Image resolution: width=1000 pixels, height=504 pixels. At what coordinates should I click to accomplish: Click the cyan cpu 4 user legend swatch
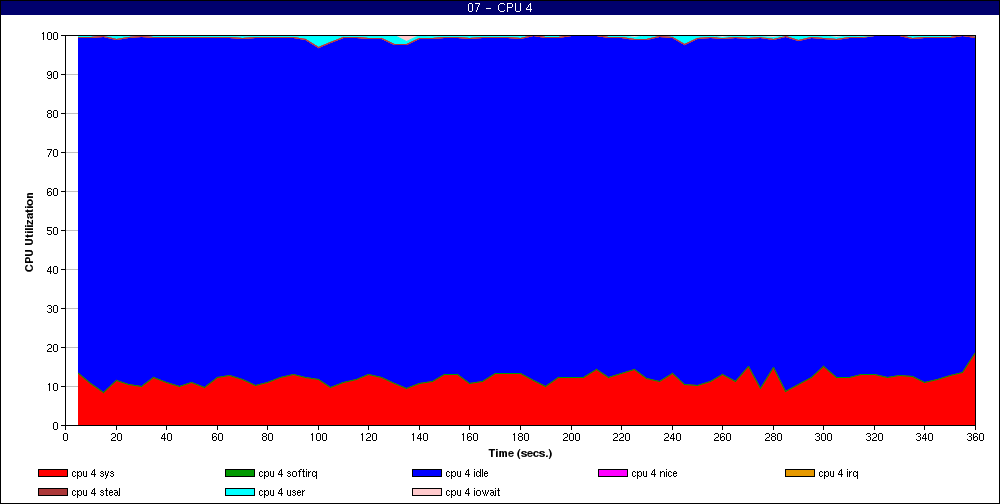[239, 492]
